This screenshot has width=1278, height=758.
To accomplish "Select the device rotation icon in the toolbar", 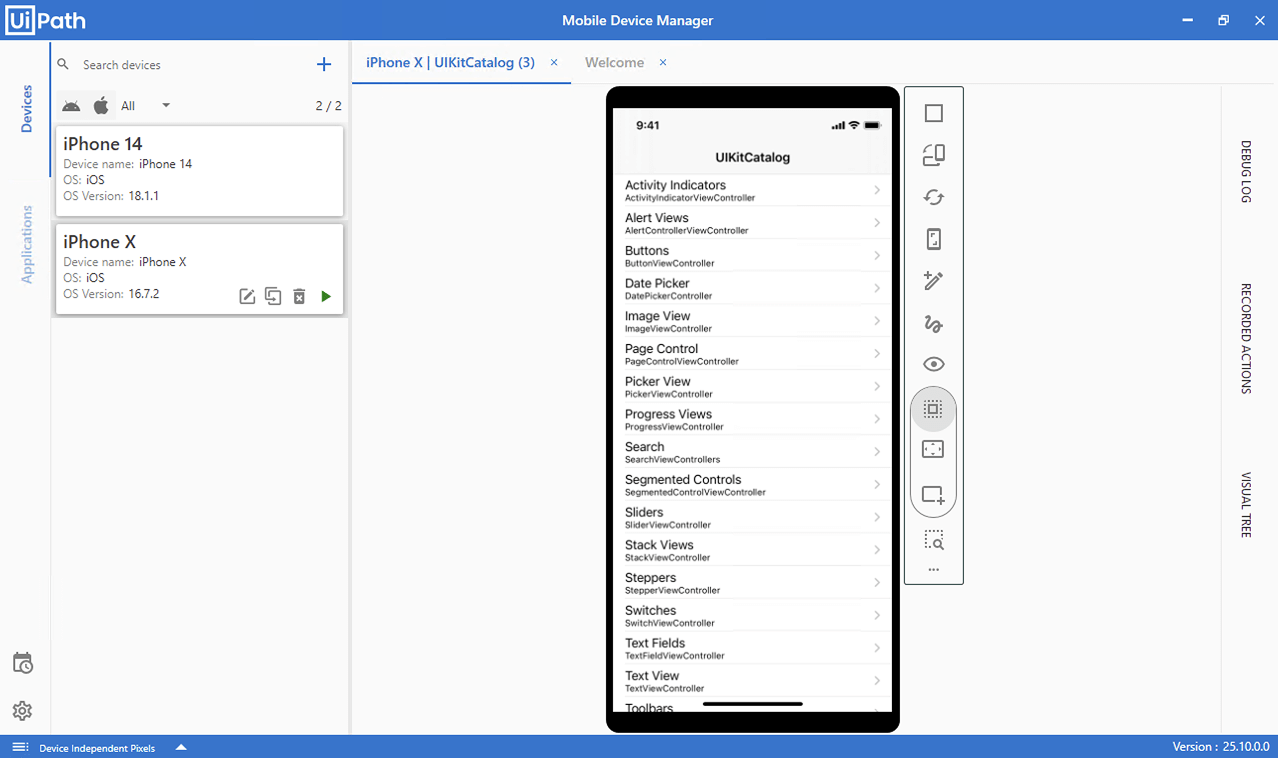I will tap(933, 155).
